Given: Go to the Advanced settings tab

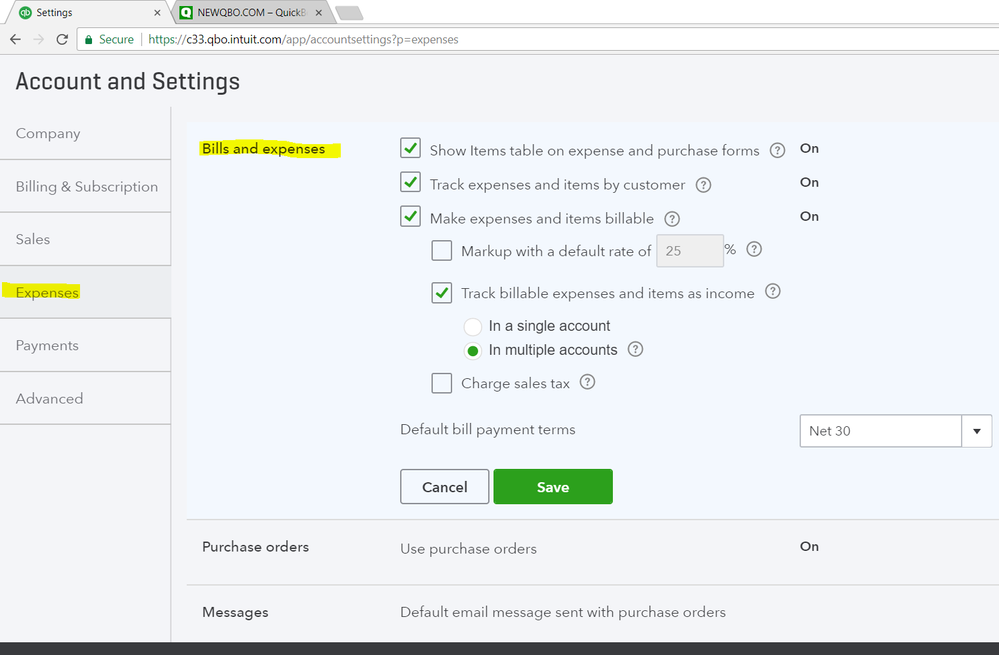Looking at the screenshot, I should pos(50,399).
